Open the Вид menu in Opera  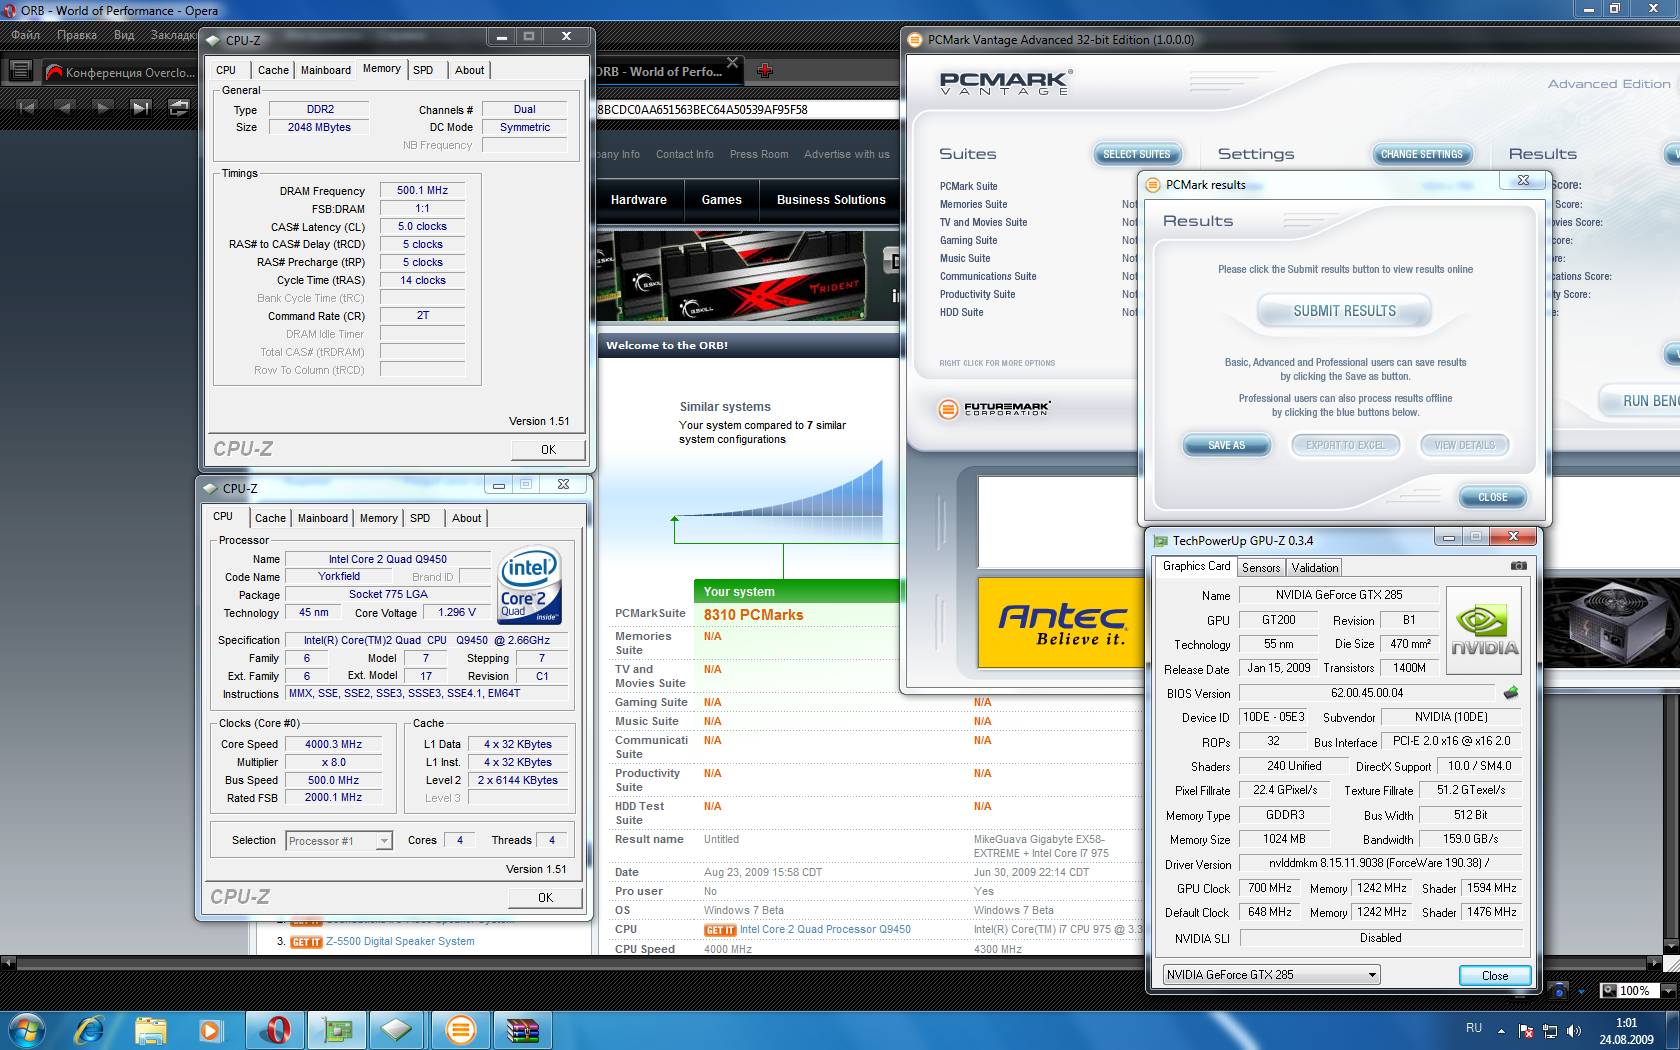(124, 35)
